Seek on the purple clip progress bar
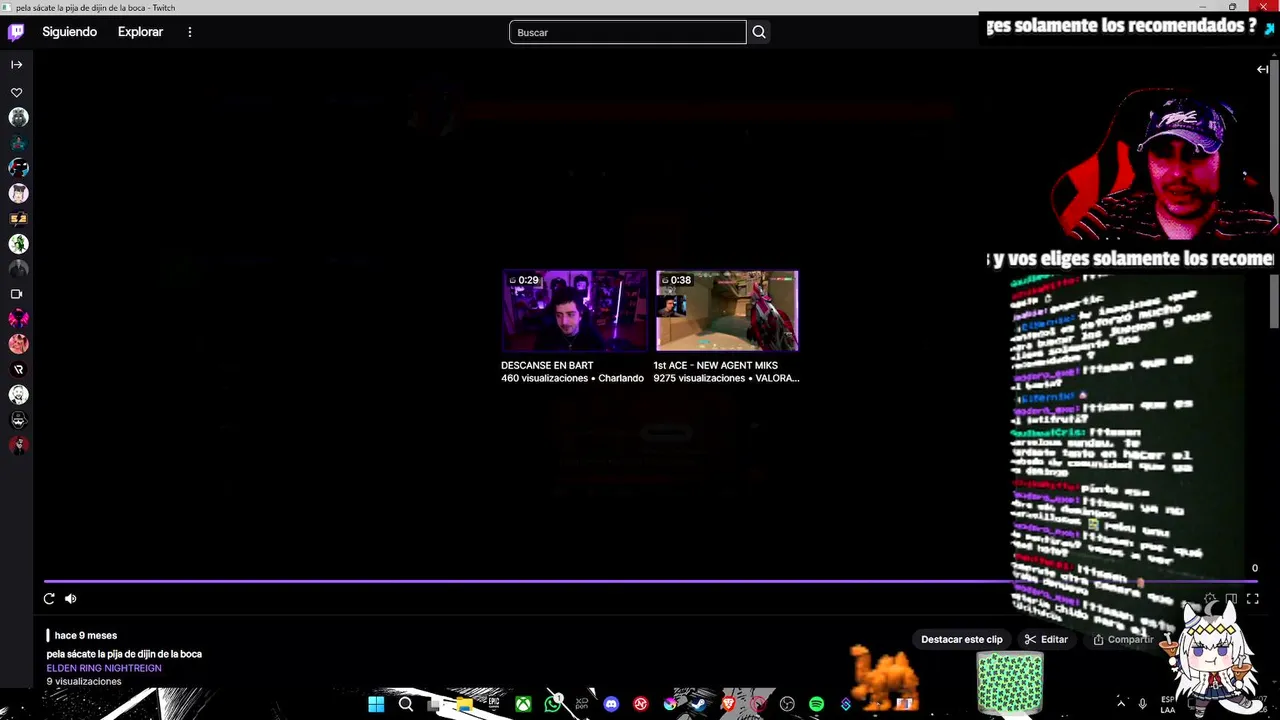 pyautogui.click(x=650, y=580)
